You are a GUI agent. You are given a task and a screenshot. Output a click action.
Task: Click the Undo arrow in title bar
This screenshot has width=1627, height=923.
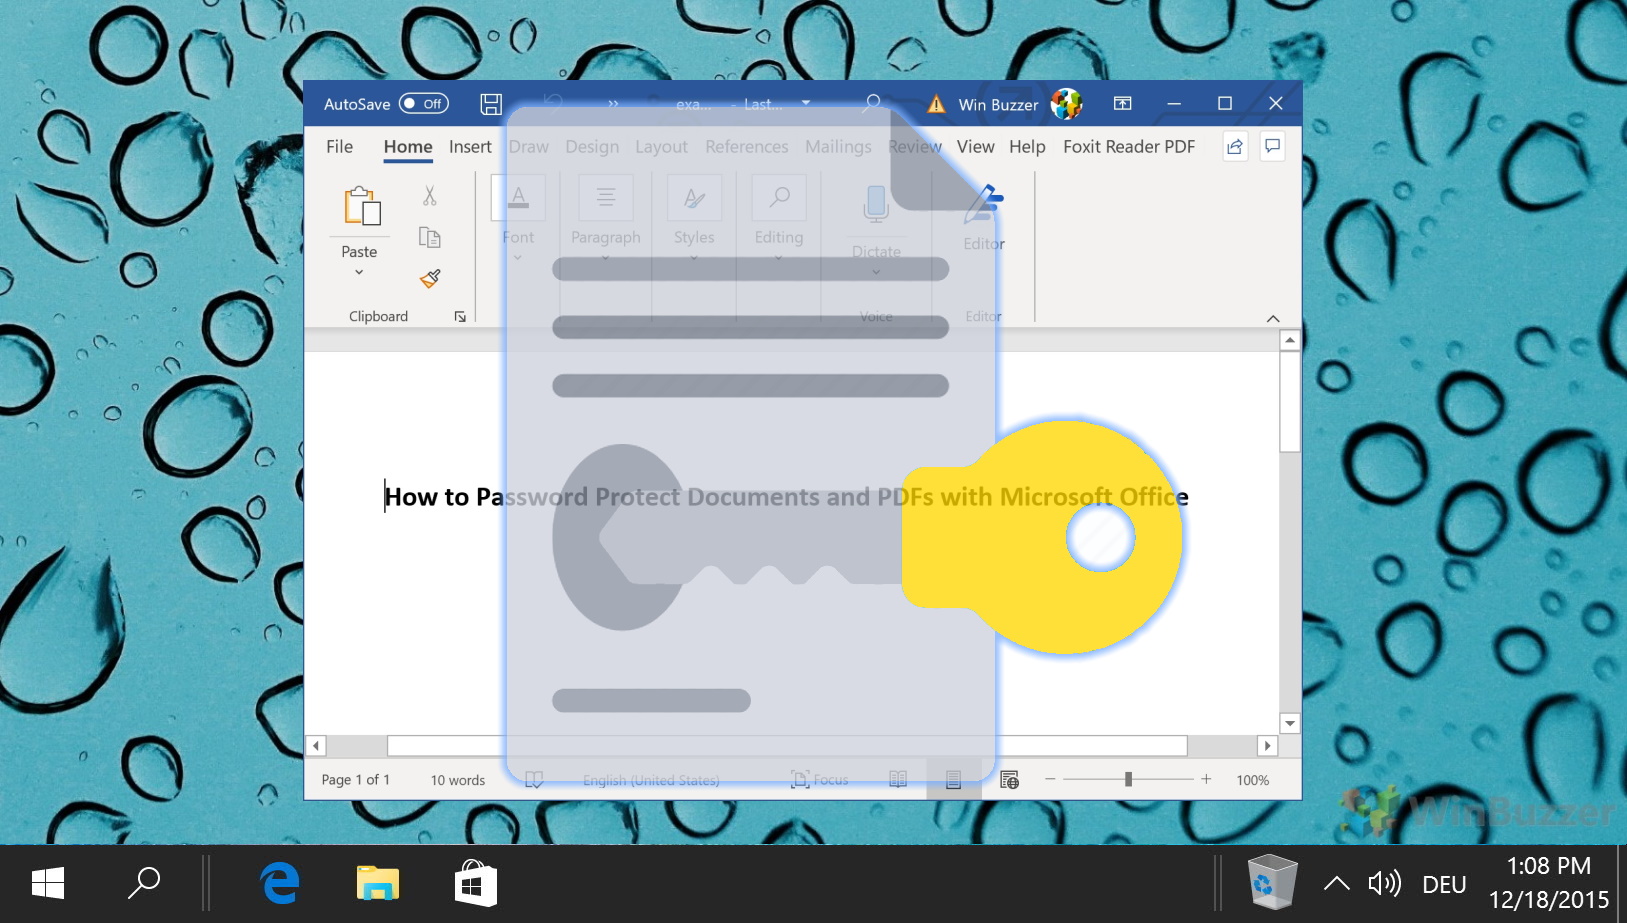(x=553, y=103)
